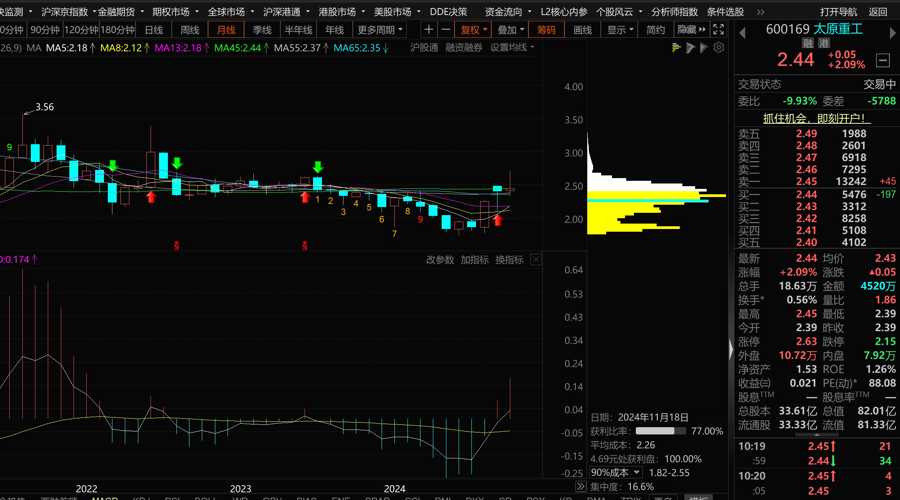
Task: Open the 资金流向 menu
Action: 503,12
